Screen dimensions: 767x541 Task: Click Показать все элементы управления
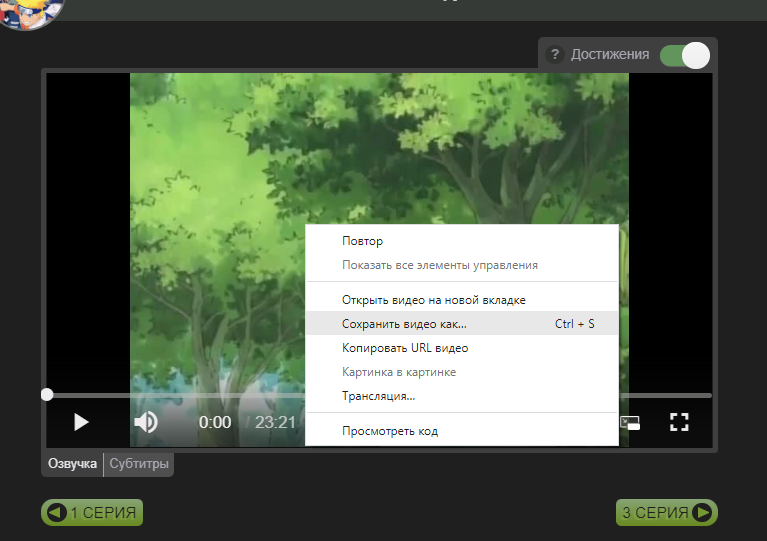click(x=462, y=265)
